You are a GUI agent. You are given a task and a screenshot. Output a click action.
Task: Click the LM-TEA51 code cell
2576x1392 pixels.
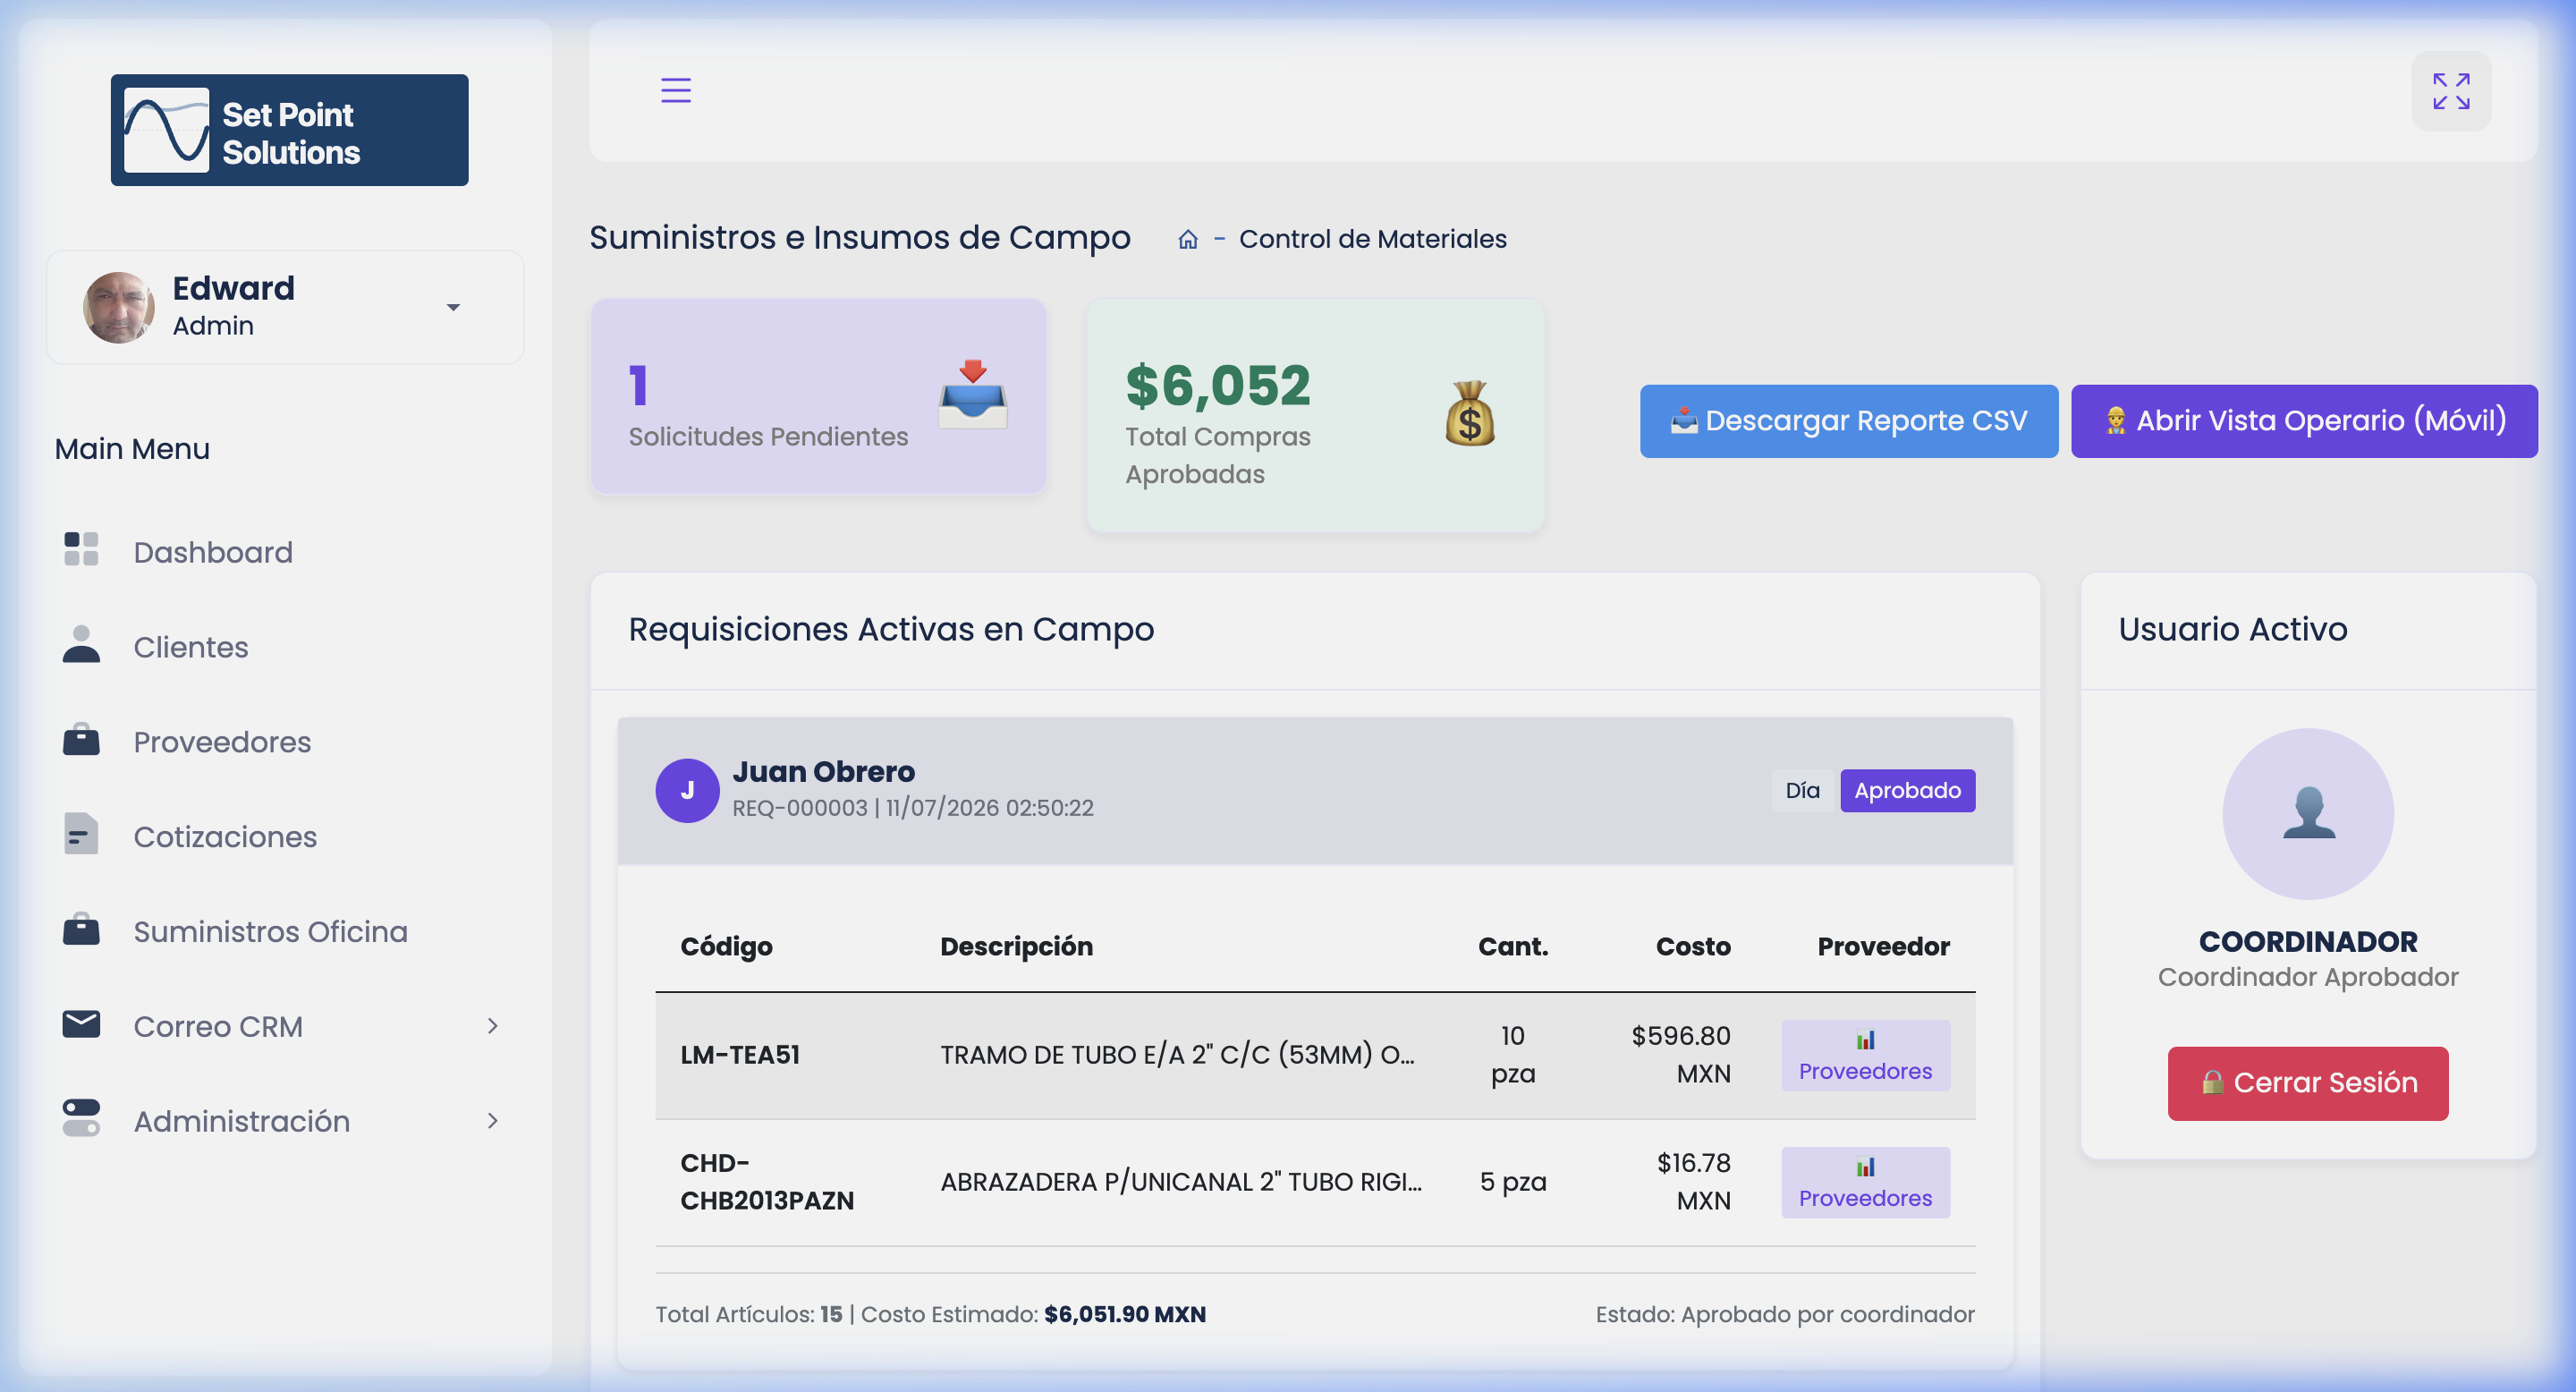(740, 1055)
